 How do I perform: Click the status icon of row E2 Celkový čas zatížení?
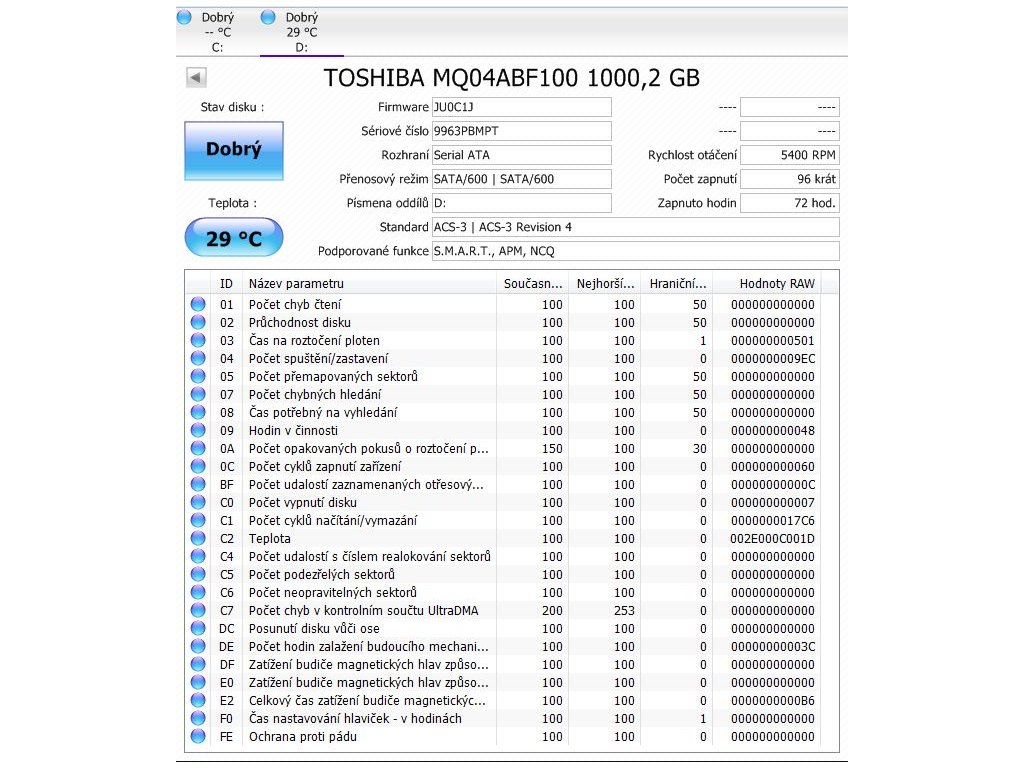point(198,701)
